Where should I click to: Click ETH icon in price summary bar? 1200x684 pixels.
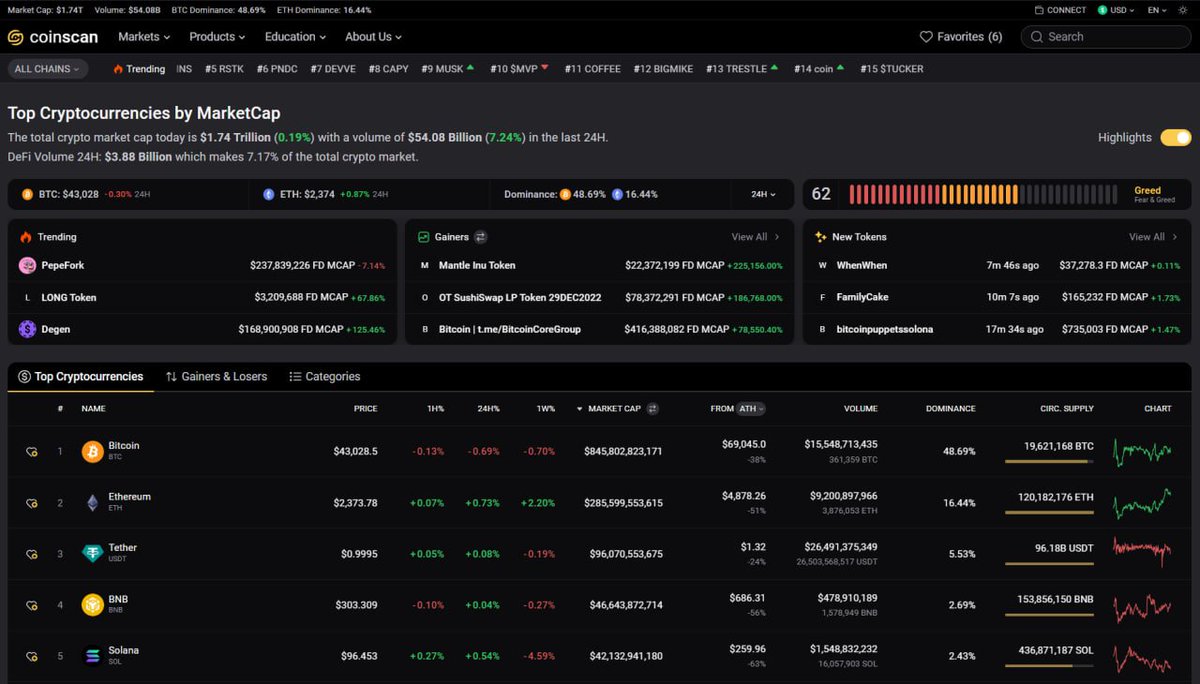[x=269, y=194]
